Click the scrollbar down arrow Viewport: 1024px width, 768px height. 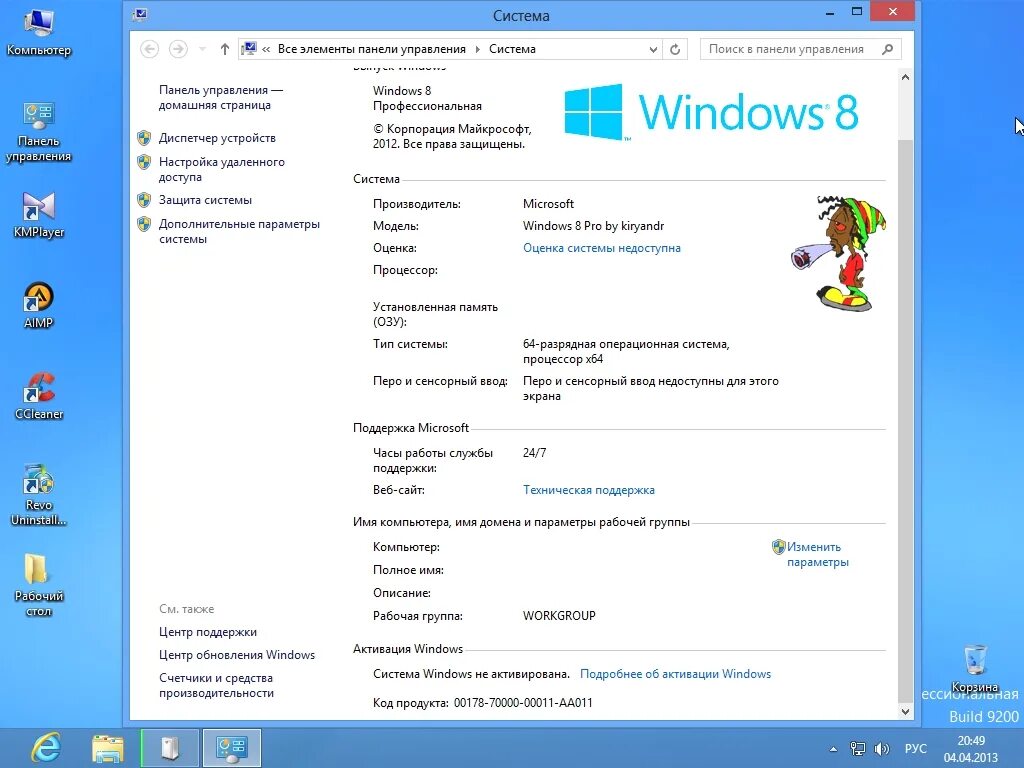905,712
